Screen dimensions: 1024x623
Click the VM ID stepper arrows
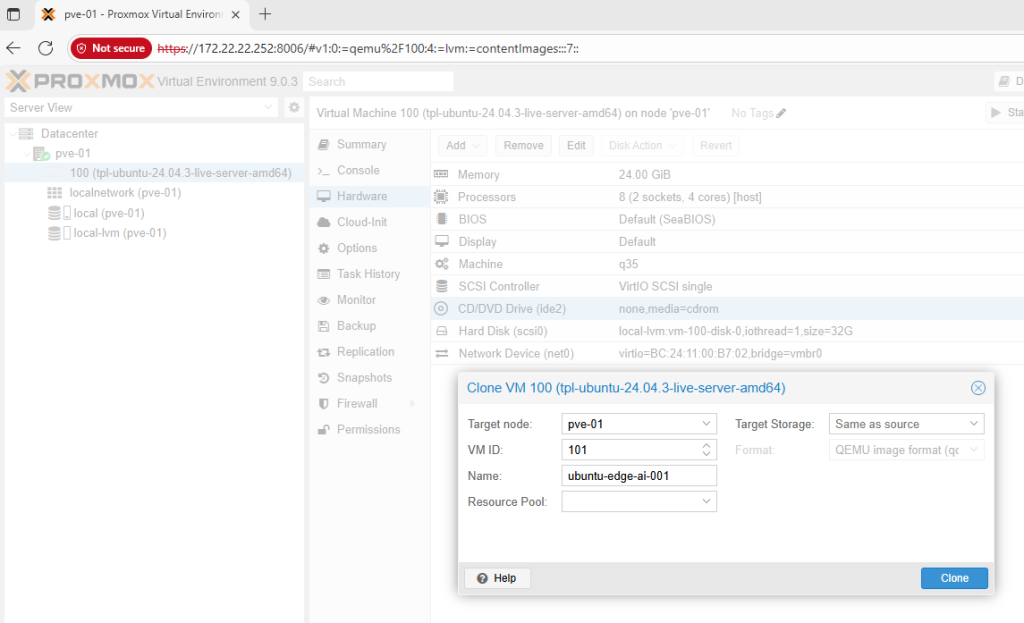point(707,450)
